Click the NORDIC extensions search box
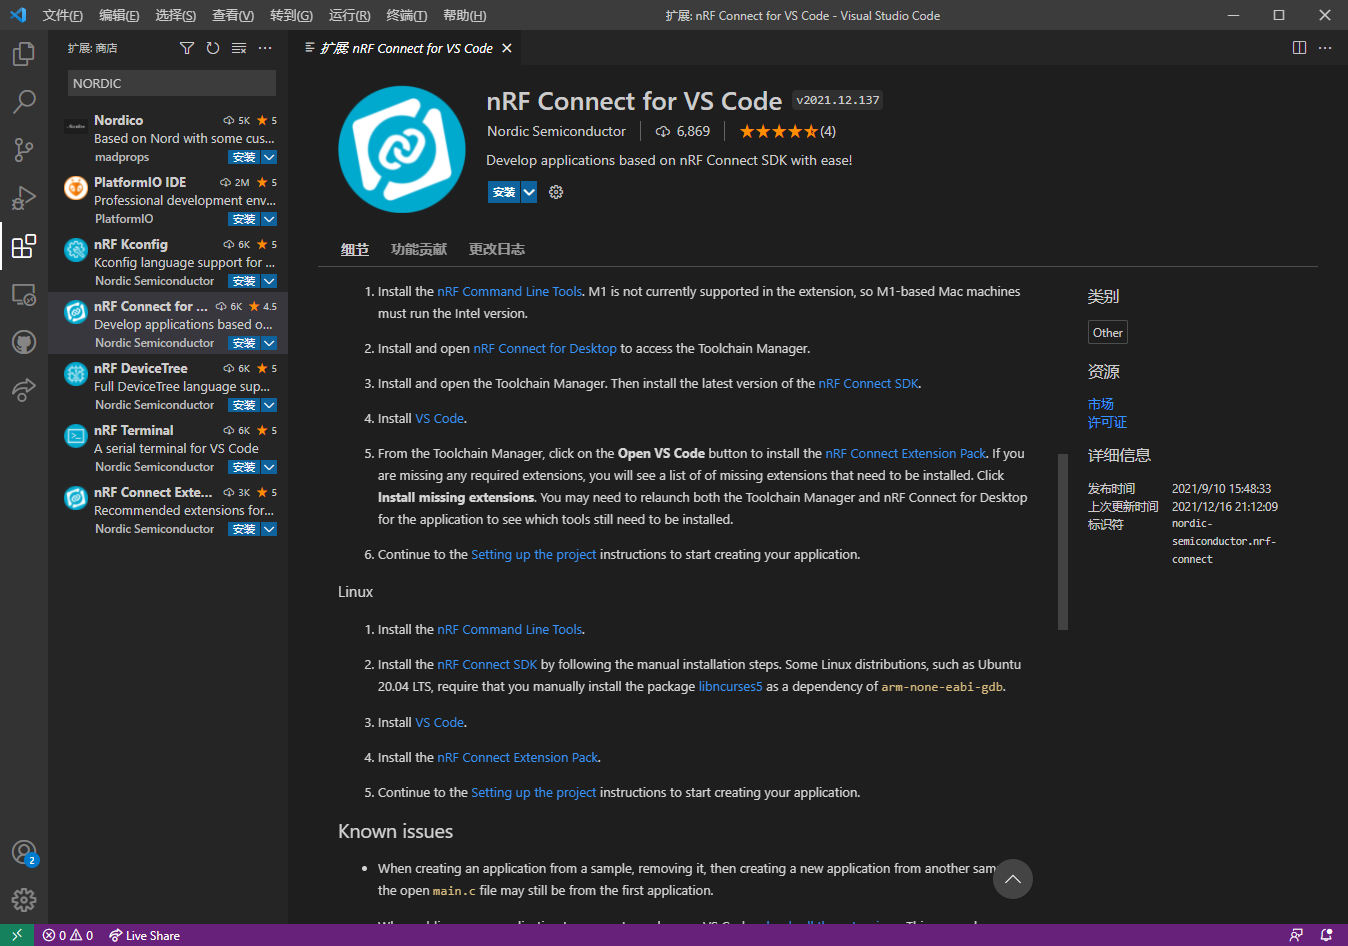The image size is (1348, 946). click(172, 83)
